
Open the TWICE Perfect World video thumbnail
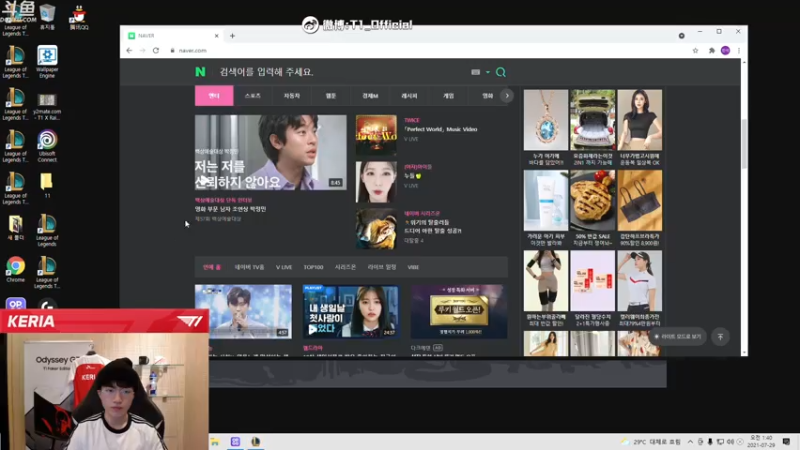[376, 135]
